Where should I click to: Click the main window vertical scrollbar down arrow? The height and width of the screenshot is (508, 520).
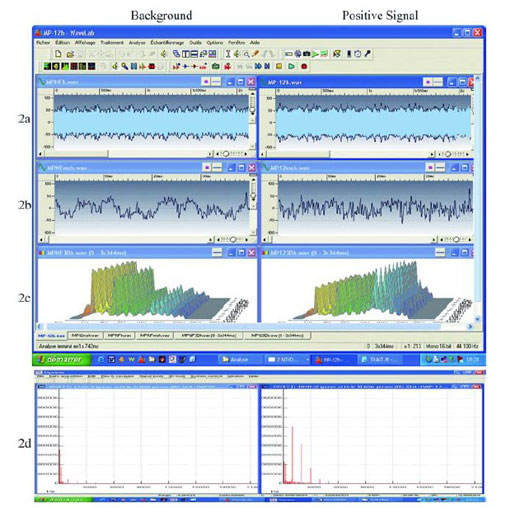477,319
